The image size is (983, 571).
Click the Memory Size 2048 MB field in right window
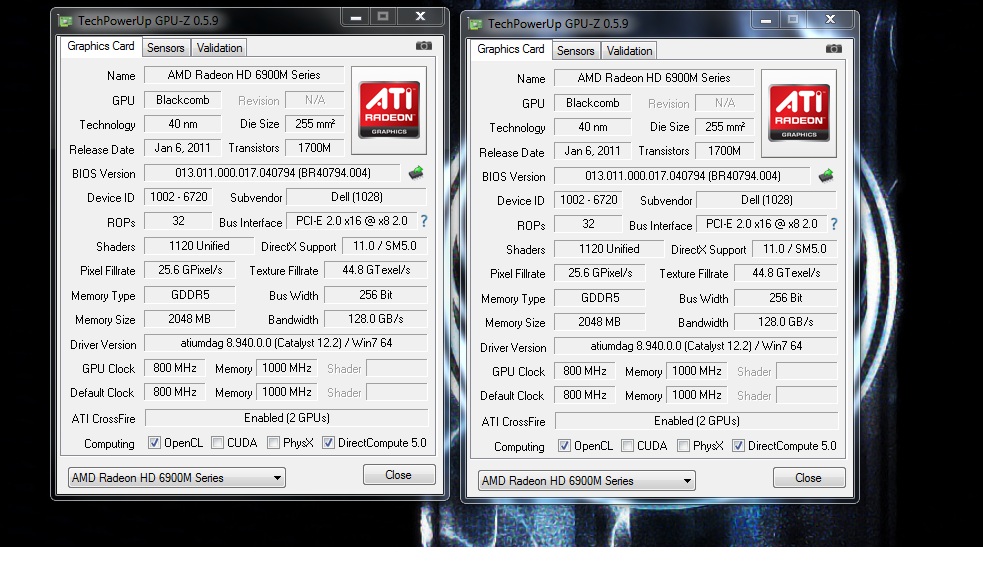[x=599, y=322]
